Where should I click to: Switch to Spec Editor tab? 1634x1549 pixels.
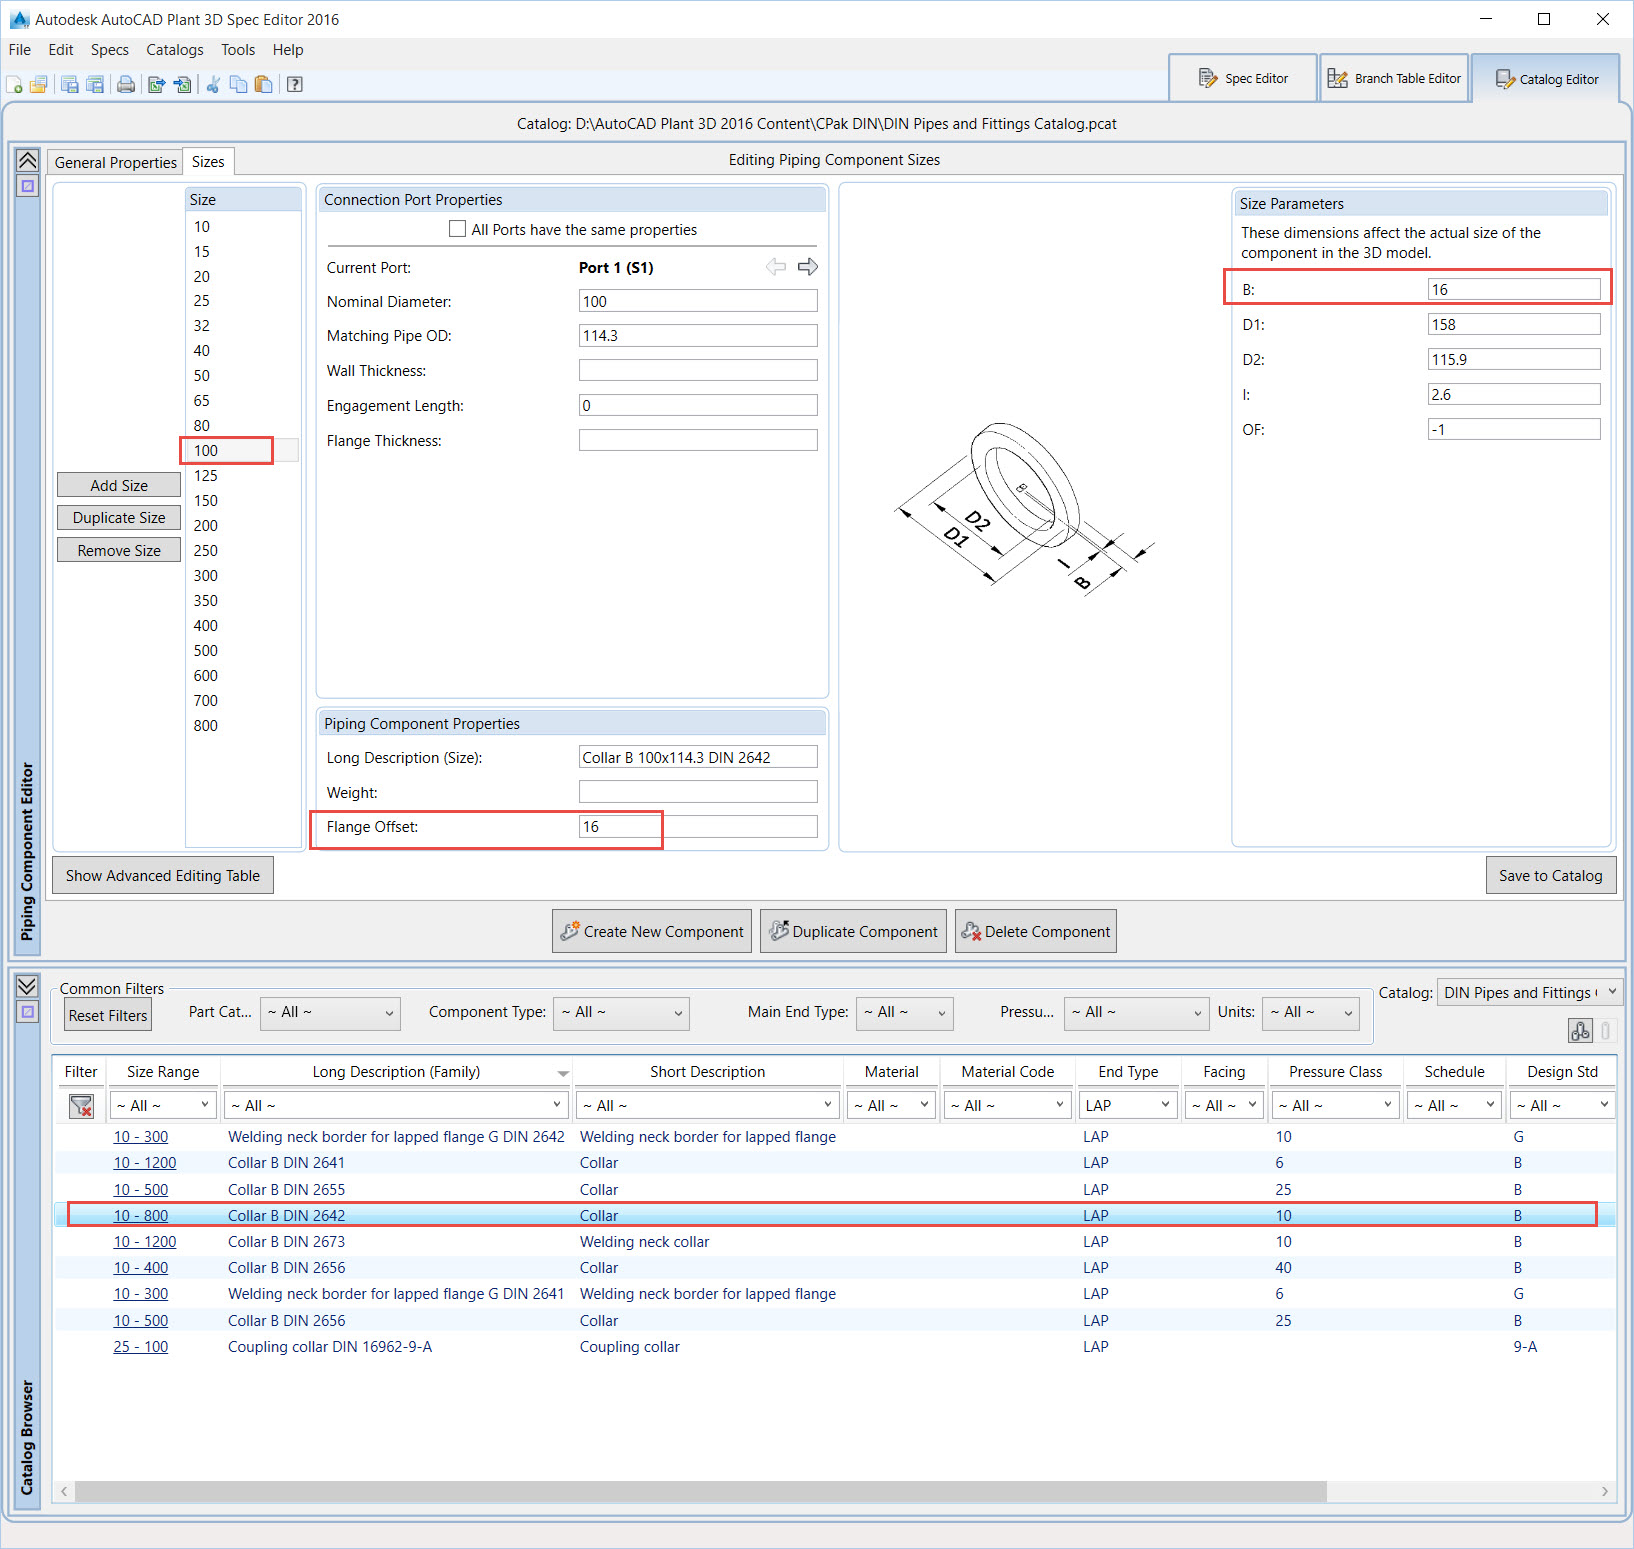tap(1243, 78)
